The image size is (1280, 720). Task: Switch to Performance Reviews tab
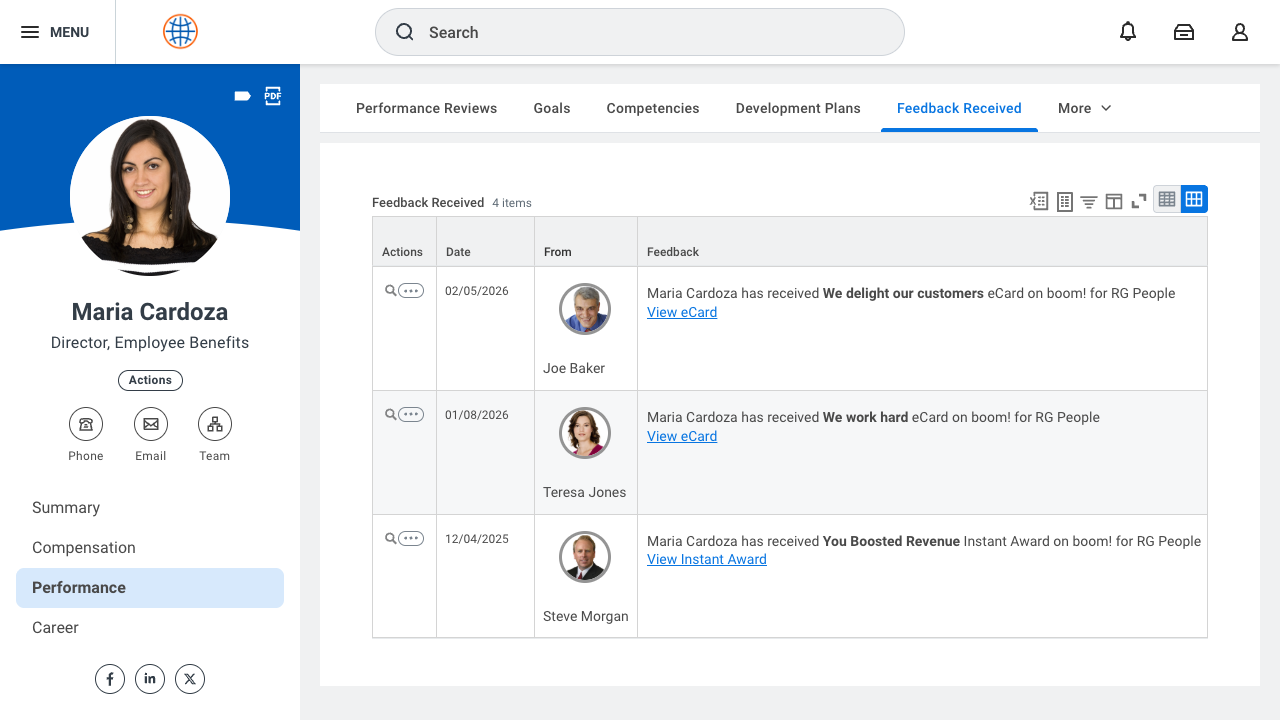[427, 108]
